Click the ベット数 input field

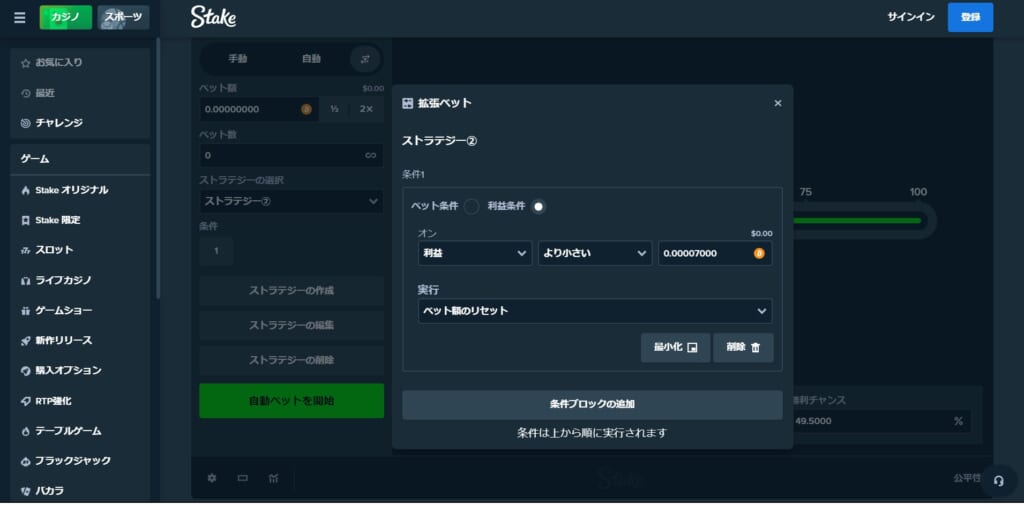pos(291,155)
